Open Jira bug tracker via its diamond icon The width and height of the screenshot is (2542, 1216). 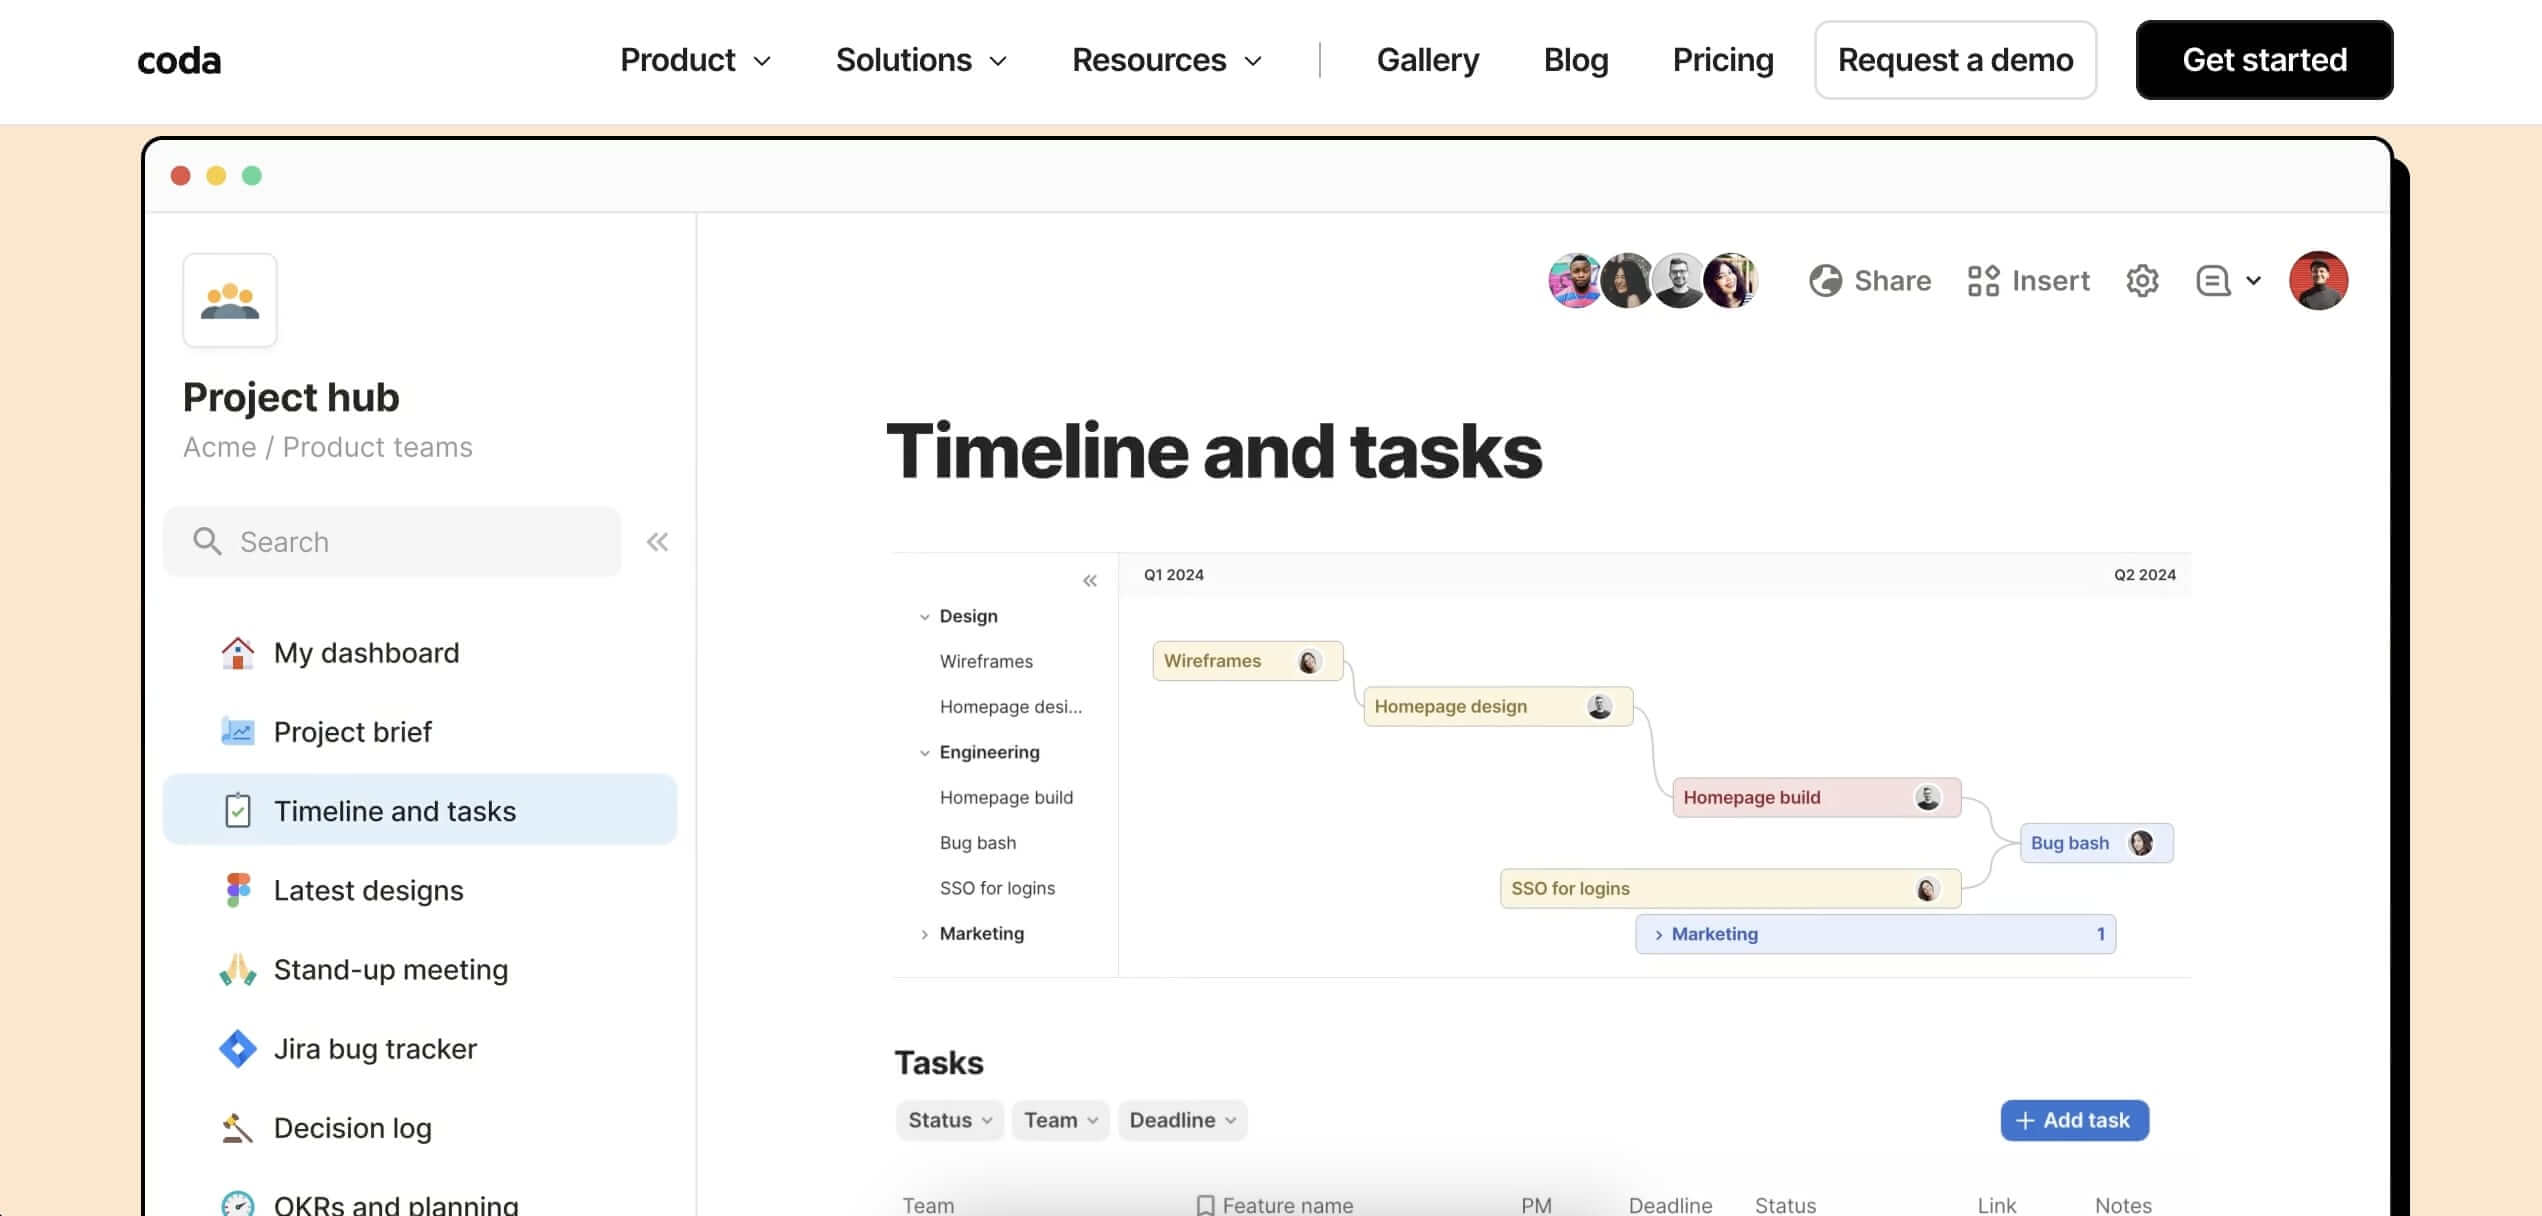(x=237, y=1048)
